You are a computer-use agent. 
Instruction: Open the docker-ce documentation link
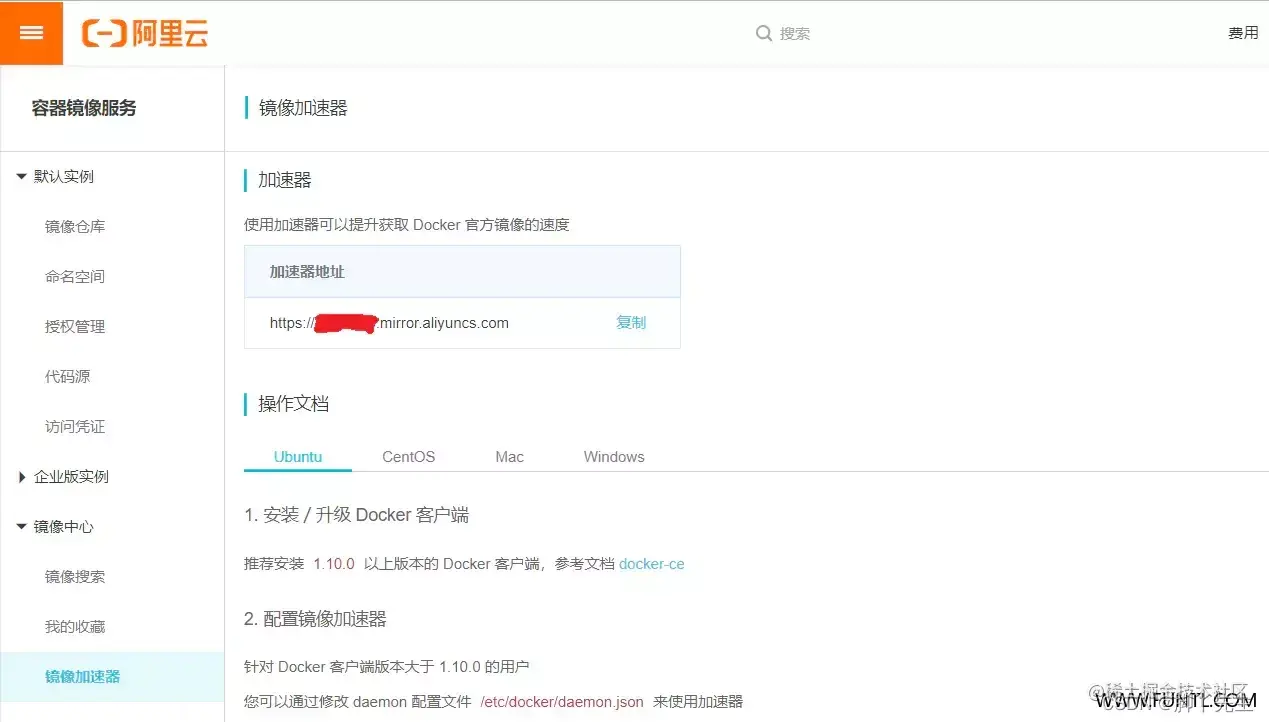651,563
